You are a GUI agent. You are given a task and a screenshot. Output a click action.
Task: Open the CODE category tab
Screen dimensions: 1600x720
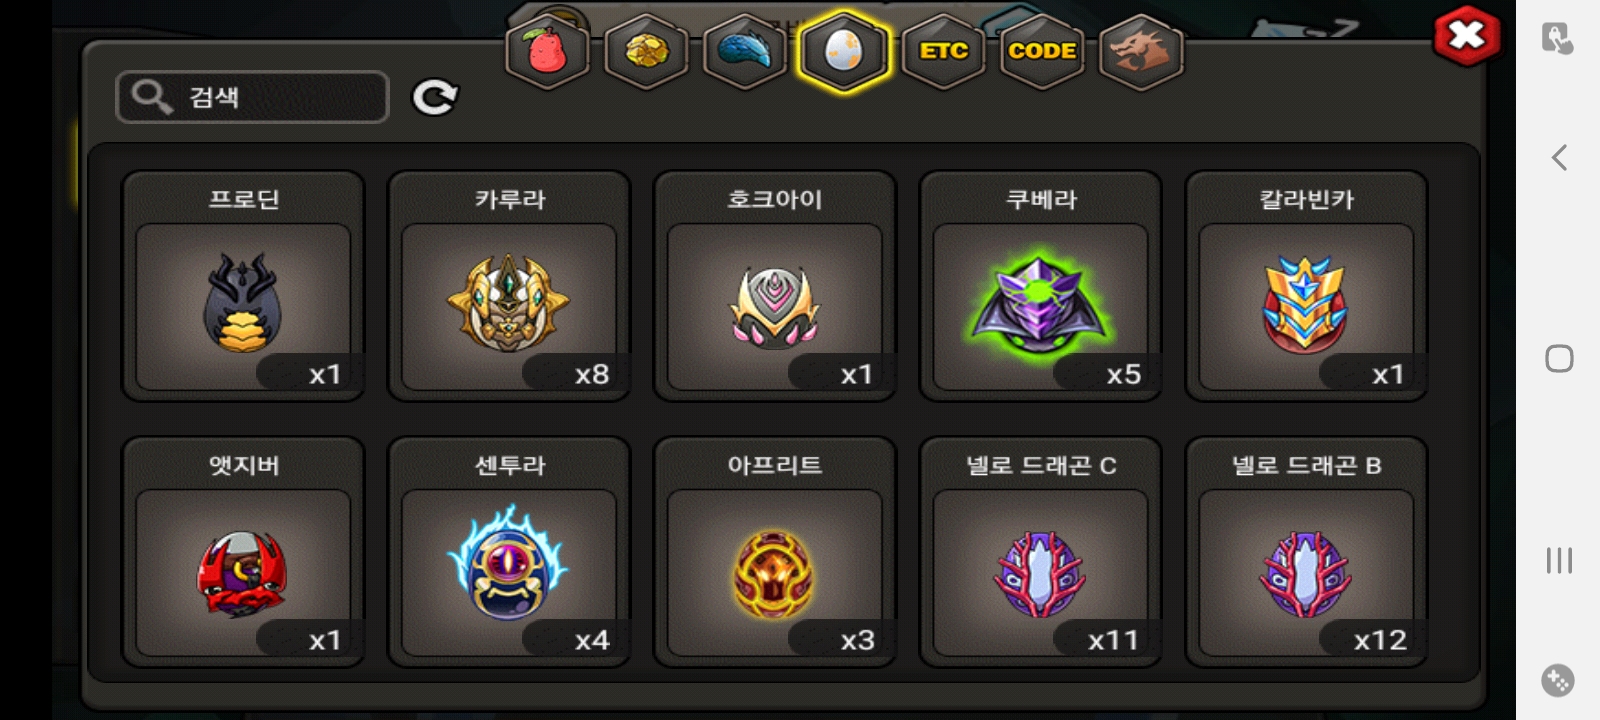(x=1042, y=52)
